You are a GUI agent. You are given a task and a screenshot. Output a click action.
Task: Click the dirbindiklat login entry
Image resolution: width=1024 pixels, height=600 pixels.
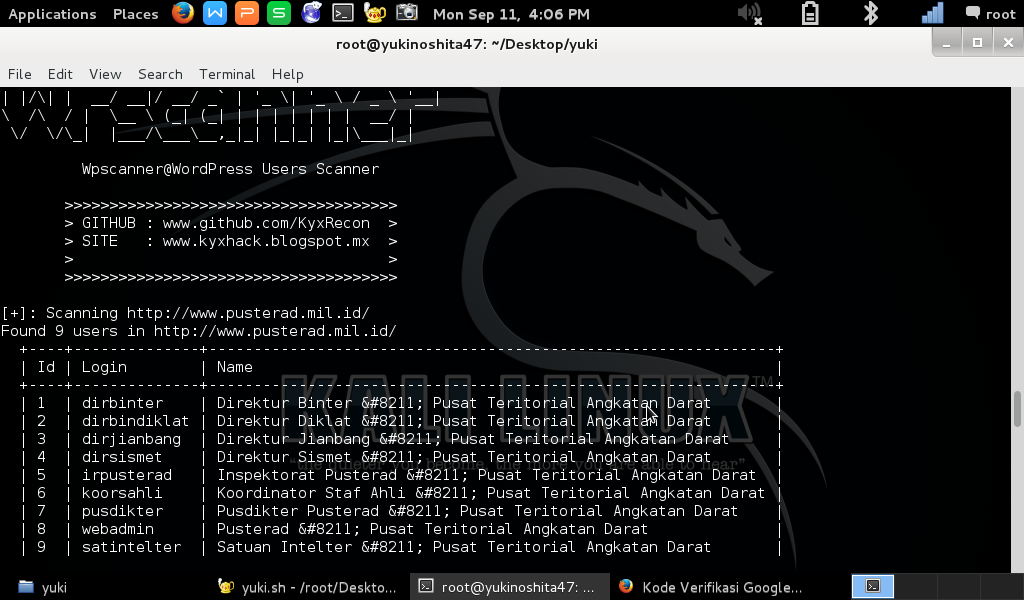[x=135, y=421]
